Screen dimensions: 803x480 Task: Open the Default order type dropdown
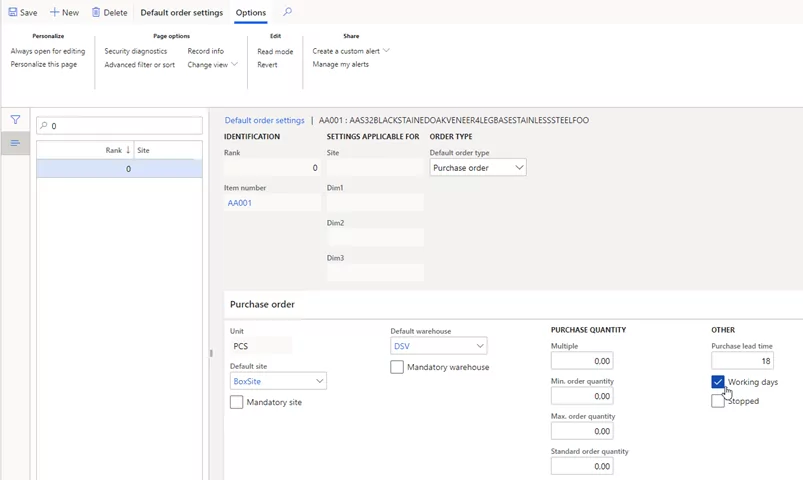519,168
